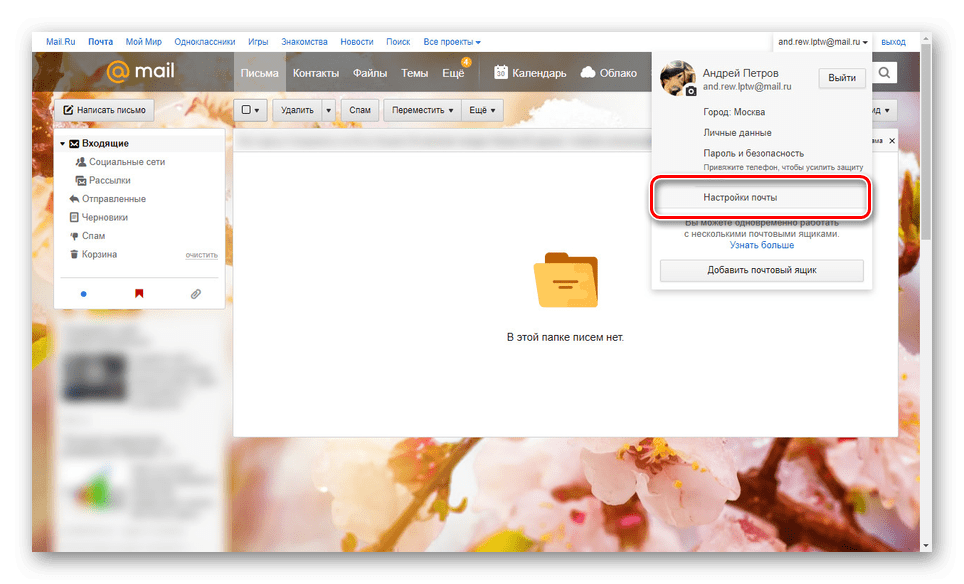Viewport: 964px width, 584px height.
Task: Open the Отправленные folder
Action: click(x=108, y=199)
